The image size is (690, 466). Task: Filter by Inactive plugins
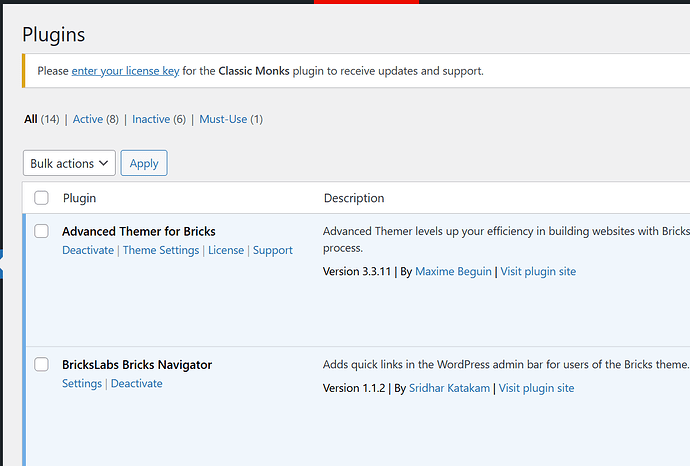pos(151,119)
